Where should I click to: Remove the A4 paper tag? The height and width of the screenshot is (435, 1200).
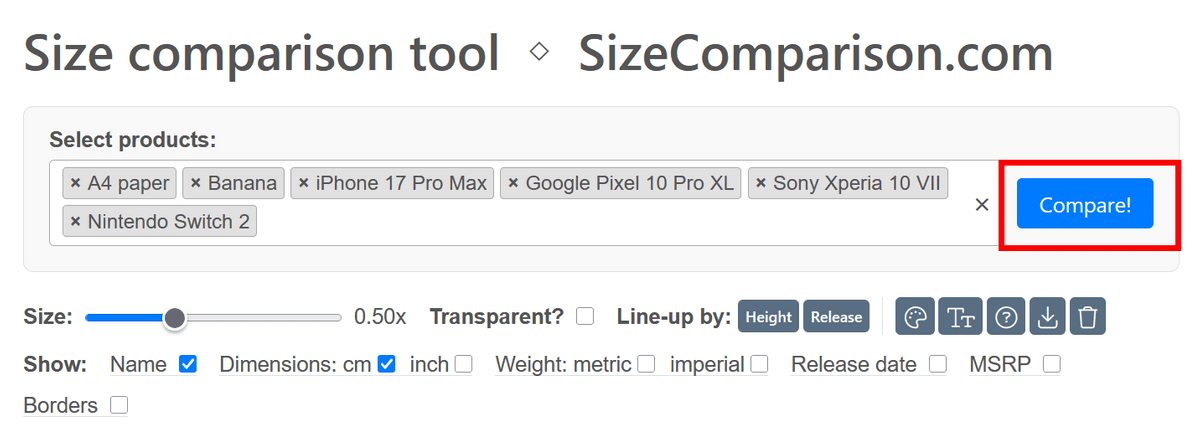(x=75, y=183)
